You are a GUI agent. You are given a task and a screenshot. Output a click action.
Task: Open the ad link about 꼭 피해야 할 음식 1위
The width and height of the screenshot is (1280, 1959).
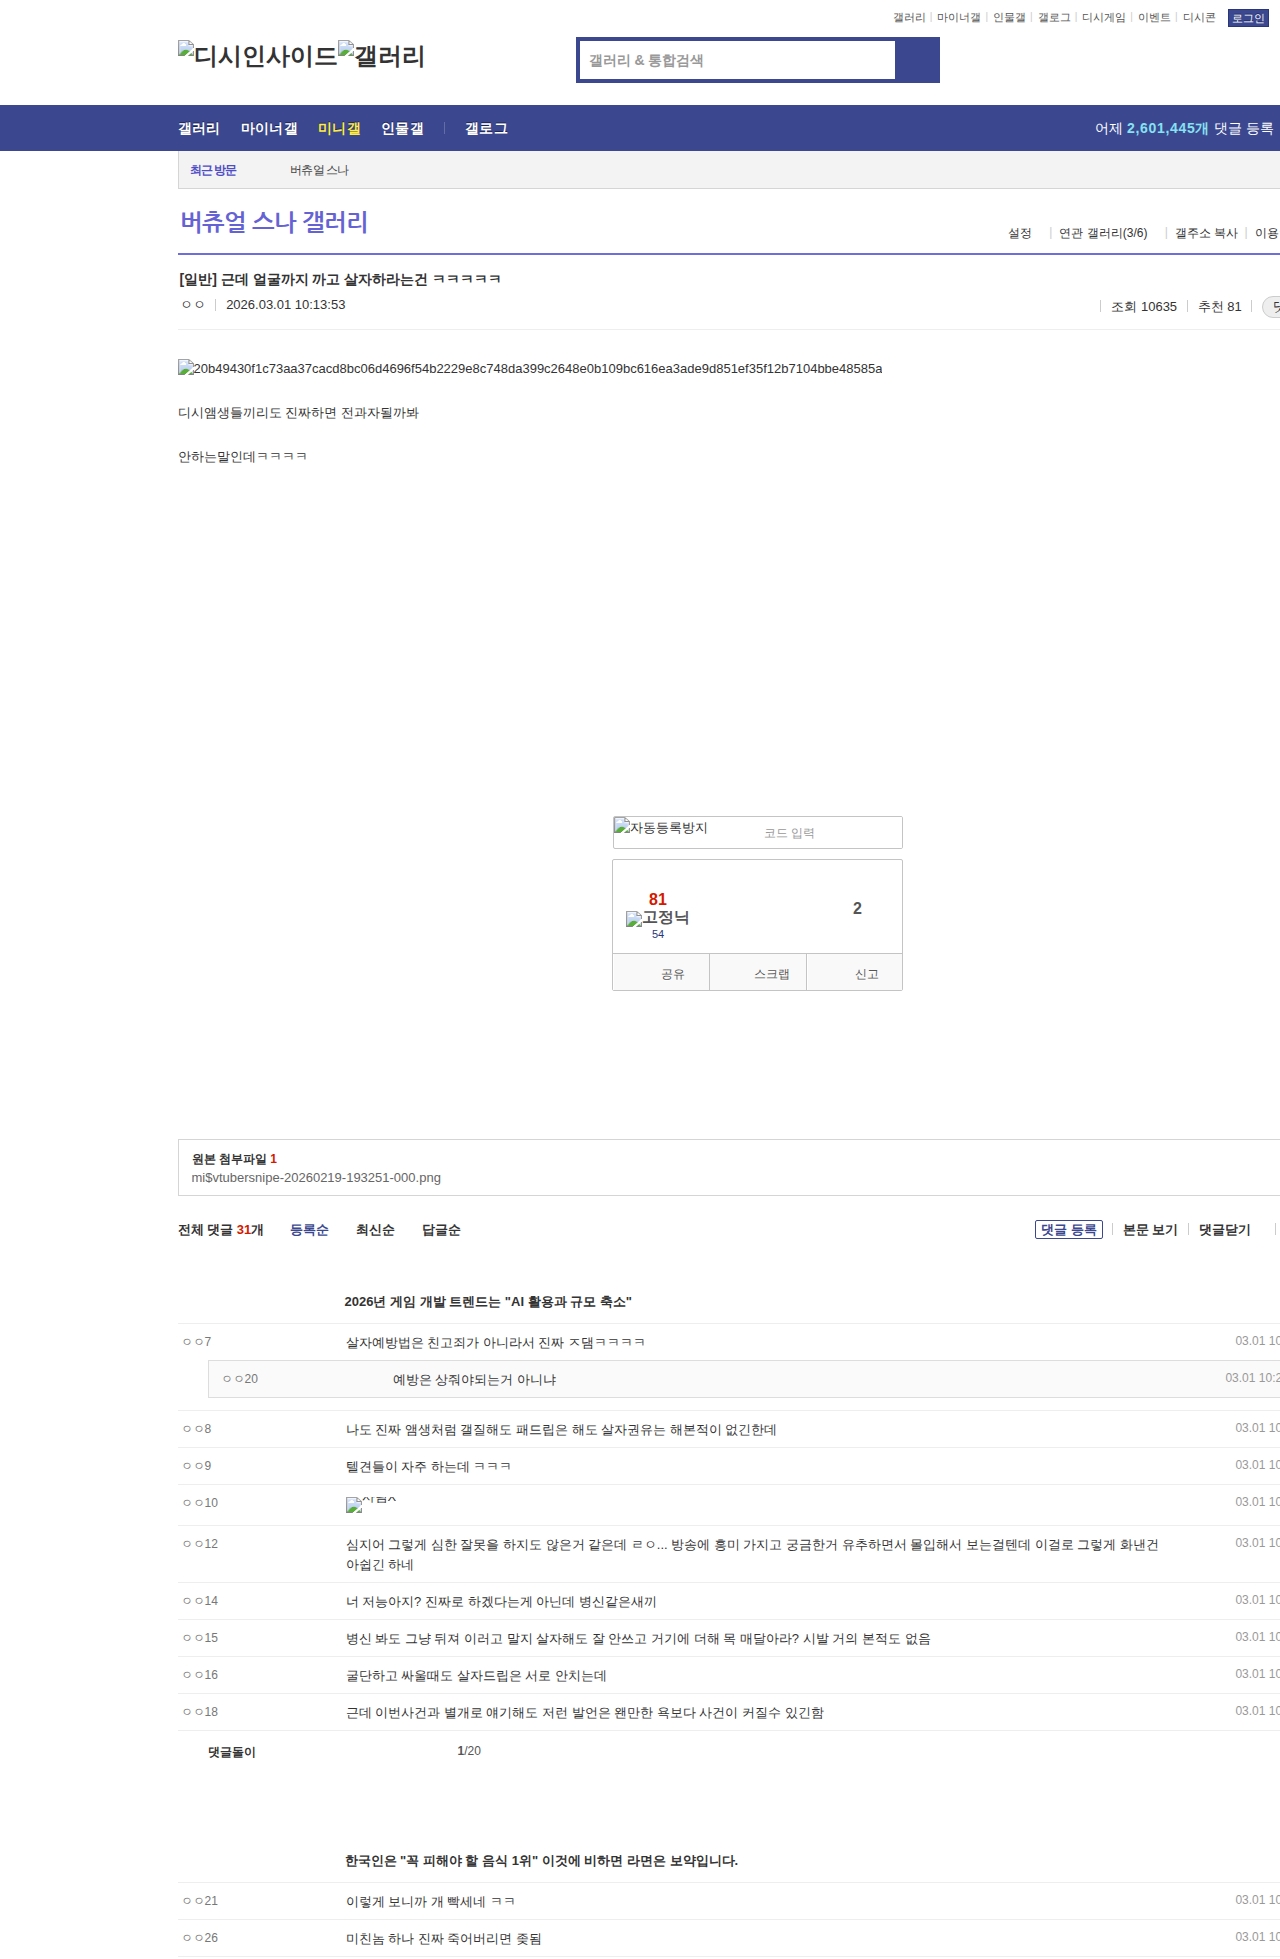tap(541, 1861)
